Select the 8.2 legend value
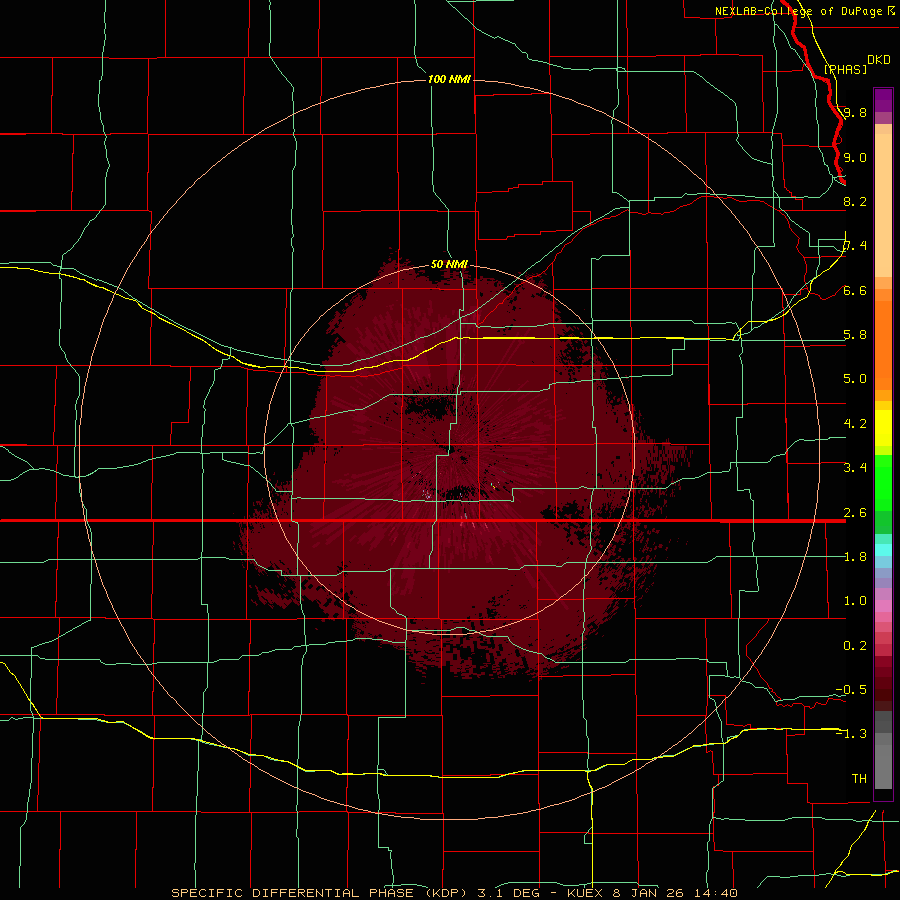This screenshot has width=900, height=900. point(855,201)
